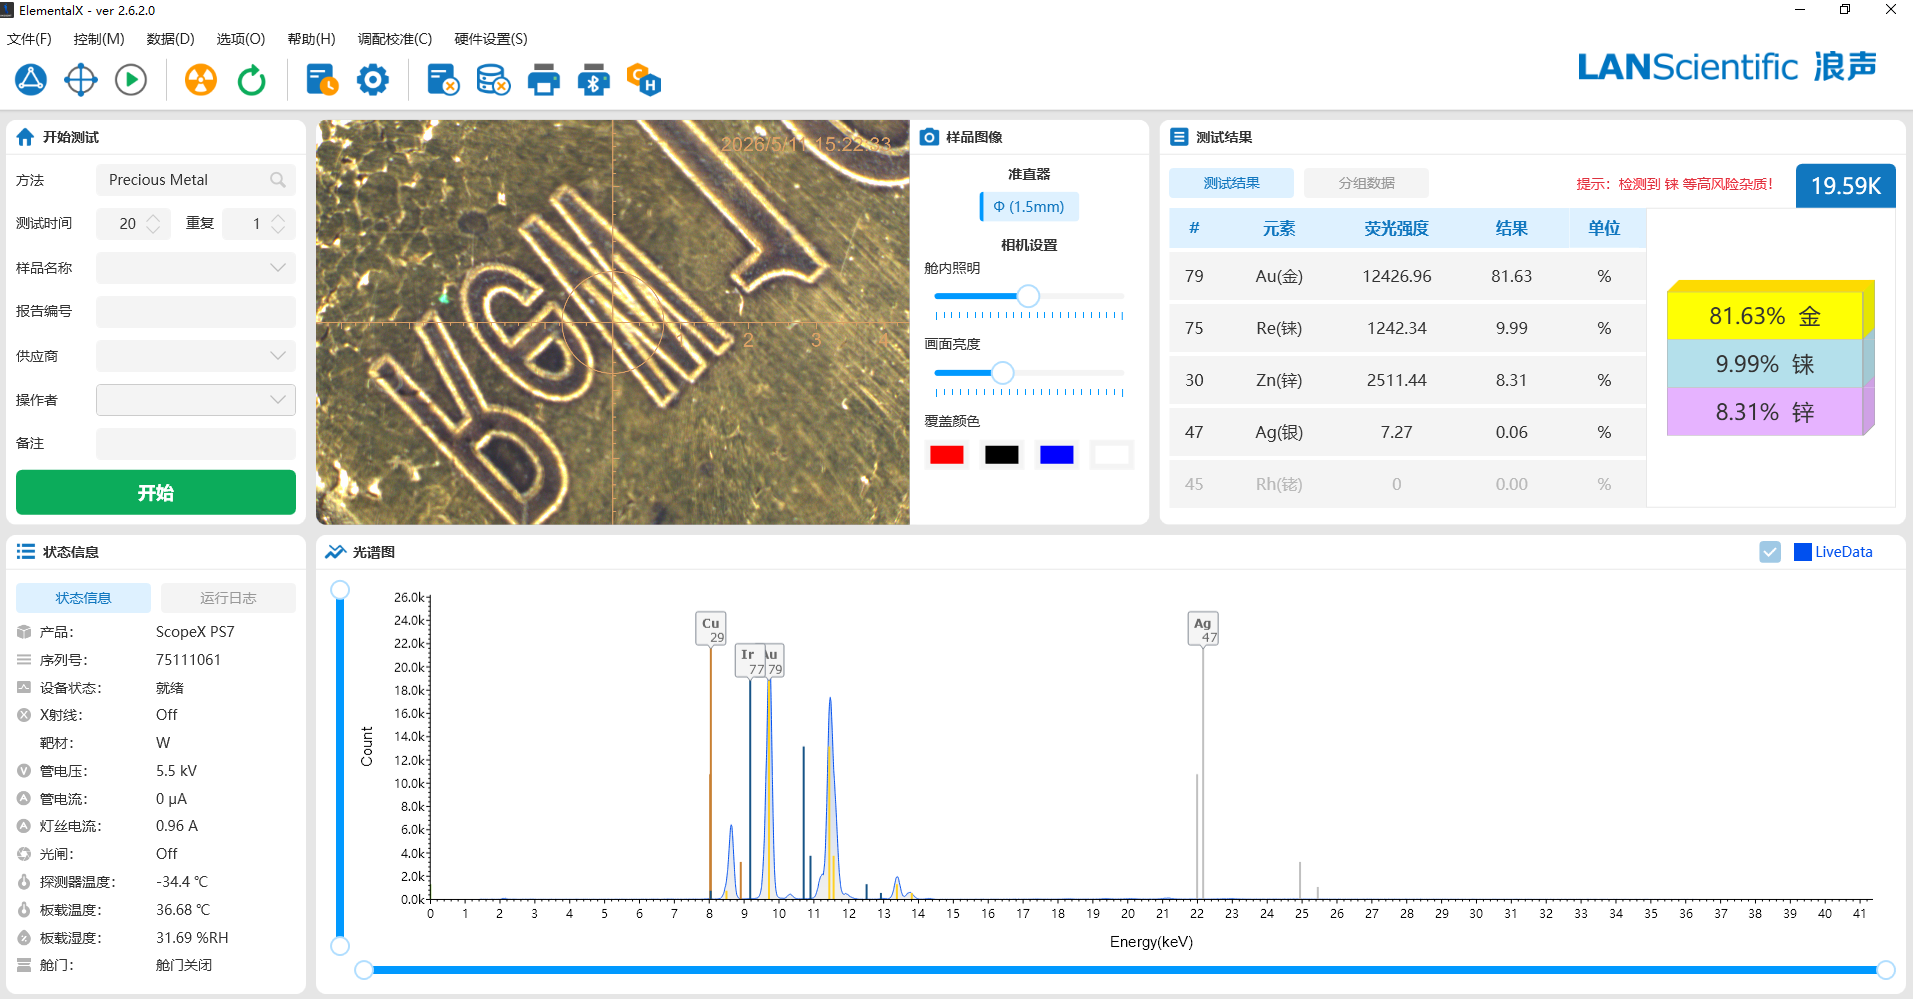Screen dimensions: 1913x999
Task: Click the Zn(锌) result row
Action: click(x=1407, y=380)
